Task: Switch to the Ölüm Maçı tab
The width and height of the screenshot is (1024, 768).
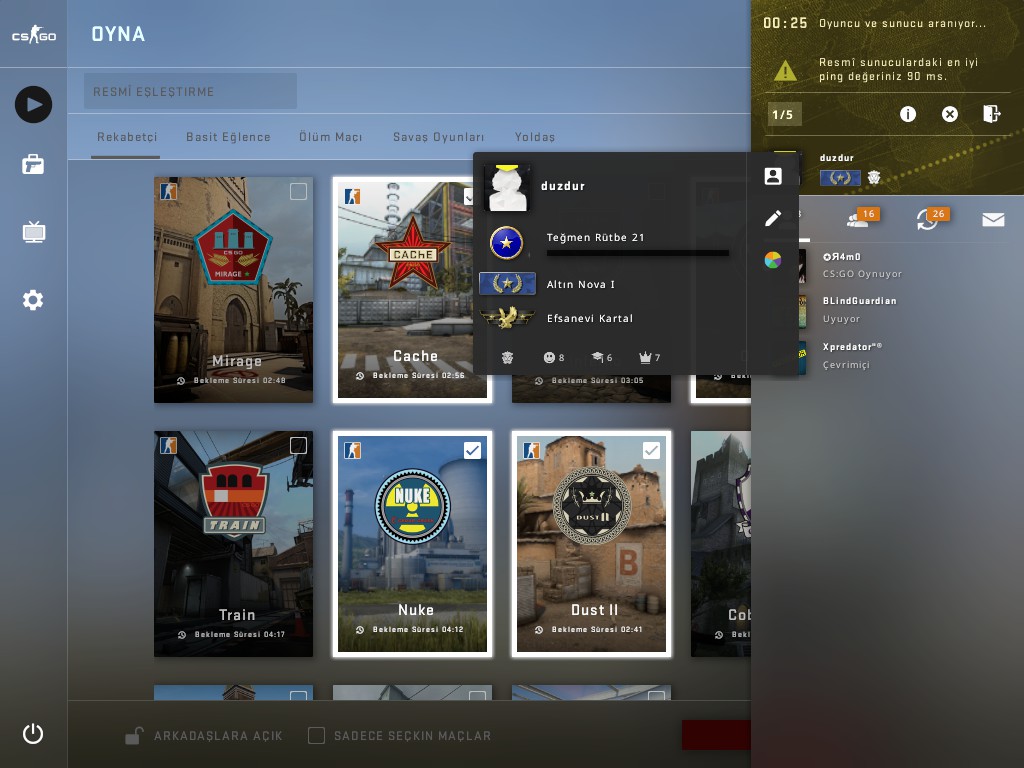Action: (330, 137)
